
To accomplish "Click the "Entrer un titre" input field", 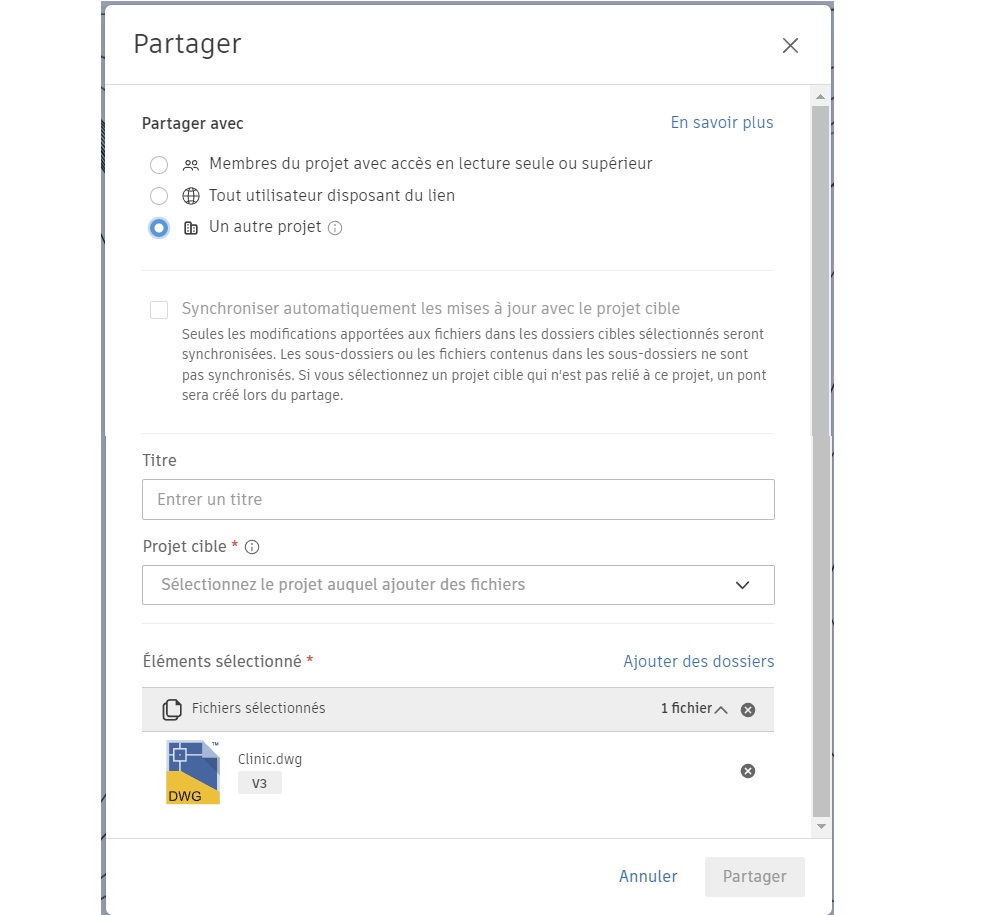I will (x=458, y=499).
